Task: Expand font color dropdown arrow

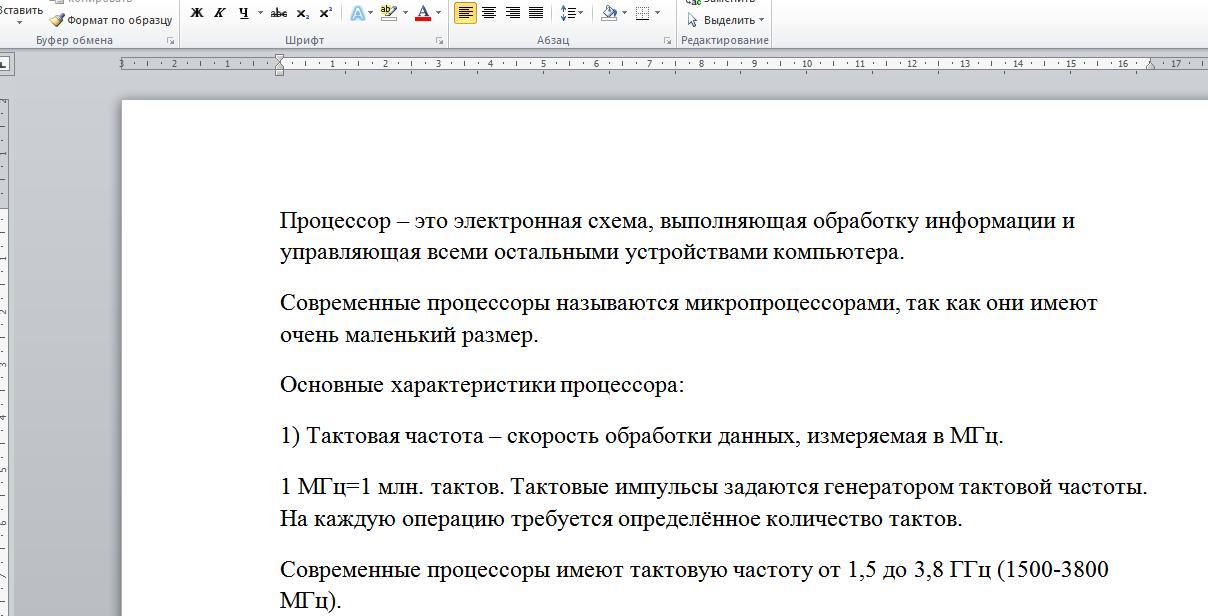Action: (438, 13)
